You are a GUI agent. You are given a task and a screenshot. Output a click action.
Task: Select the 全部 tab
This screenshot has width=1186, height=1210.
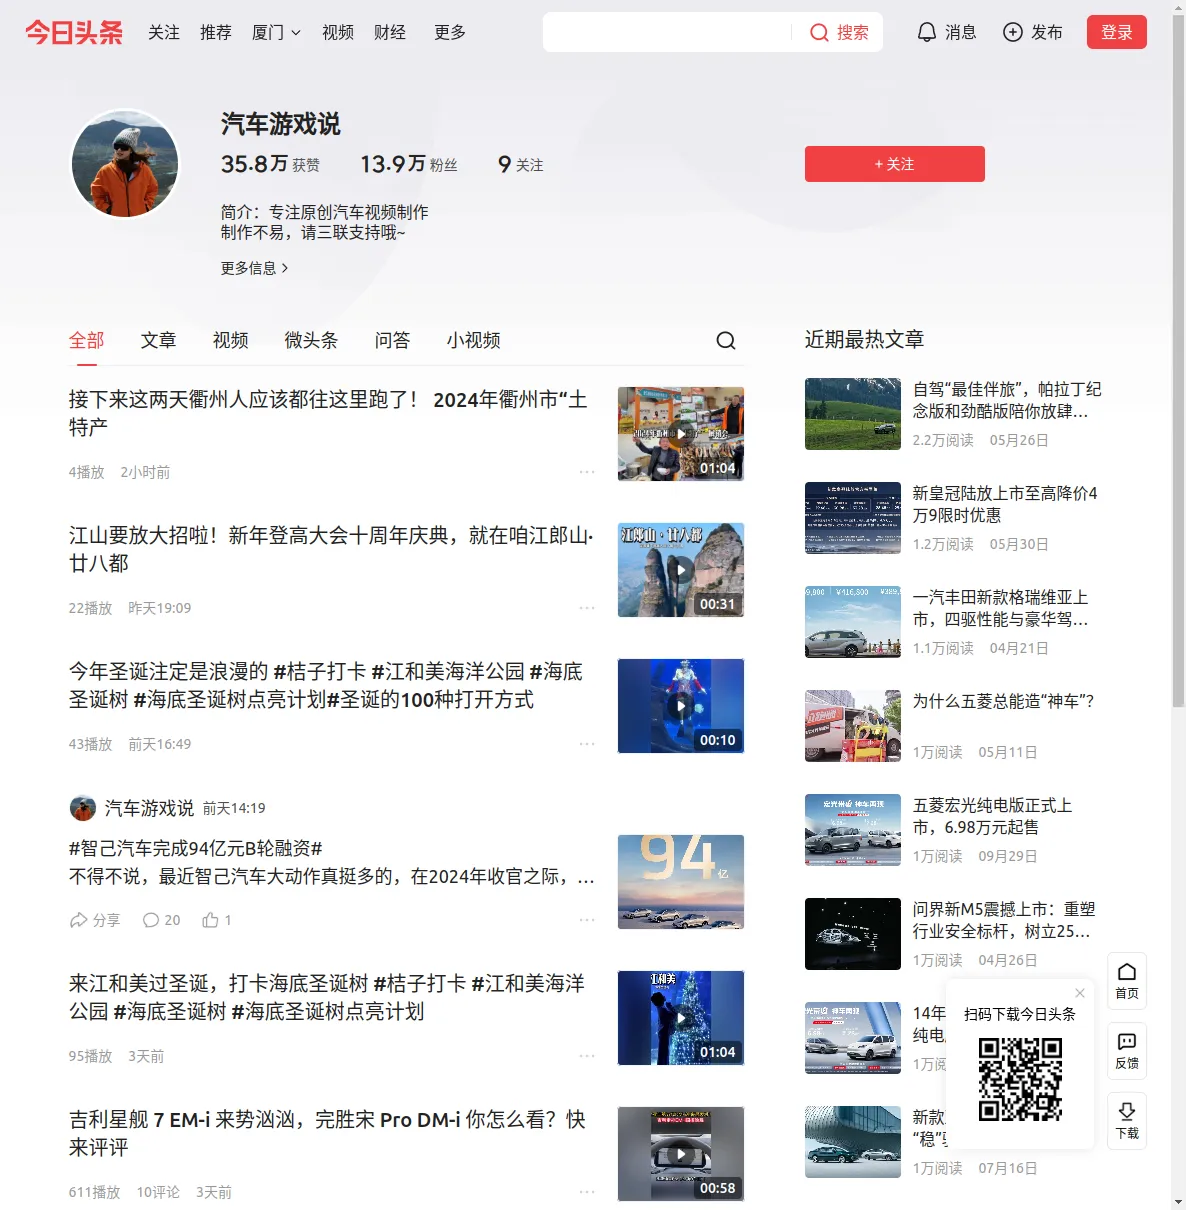tap(87, 341)
